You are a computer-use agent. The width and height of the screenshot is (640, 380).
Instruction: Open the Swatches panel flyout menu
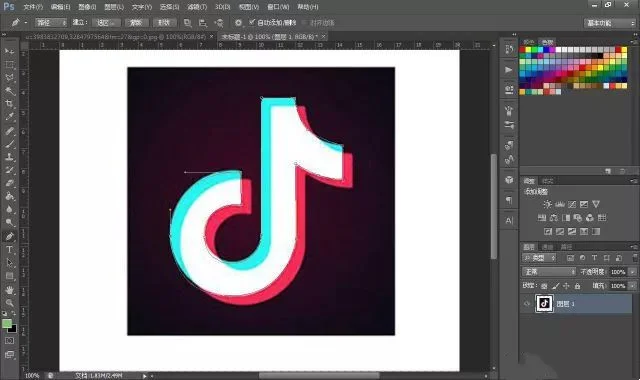tap(635, 42)
